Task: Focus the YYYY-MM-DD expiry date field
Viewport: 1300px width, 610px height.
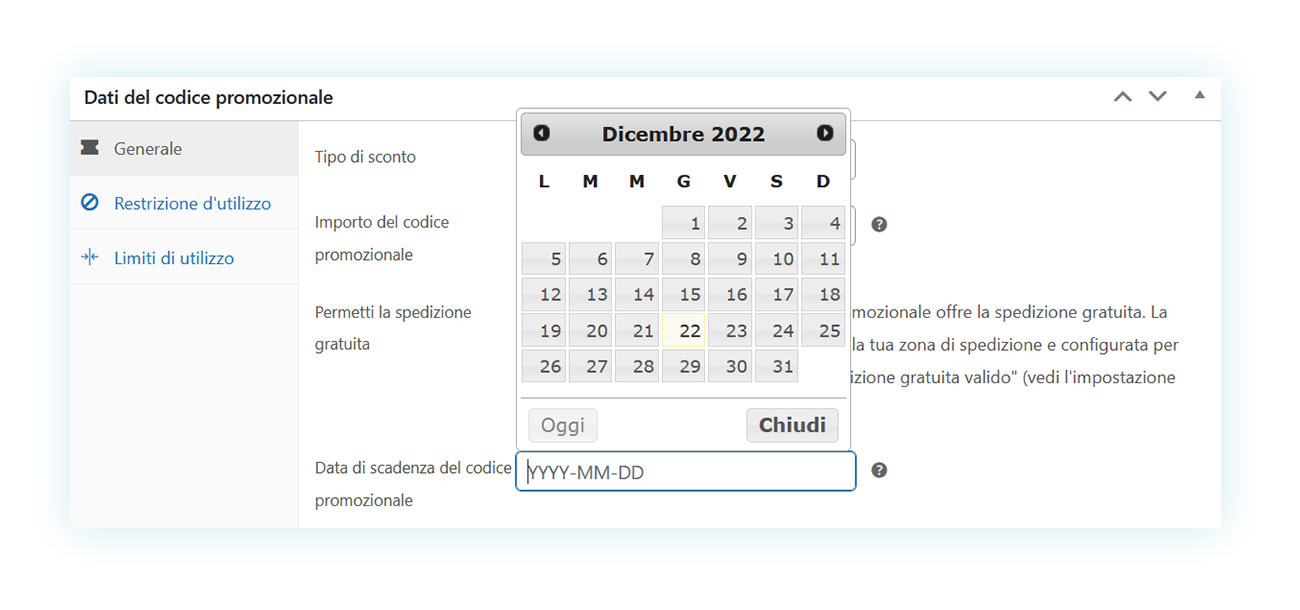Action: [x=686, y=471]
